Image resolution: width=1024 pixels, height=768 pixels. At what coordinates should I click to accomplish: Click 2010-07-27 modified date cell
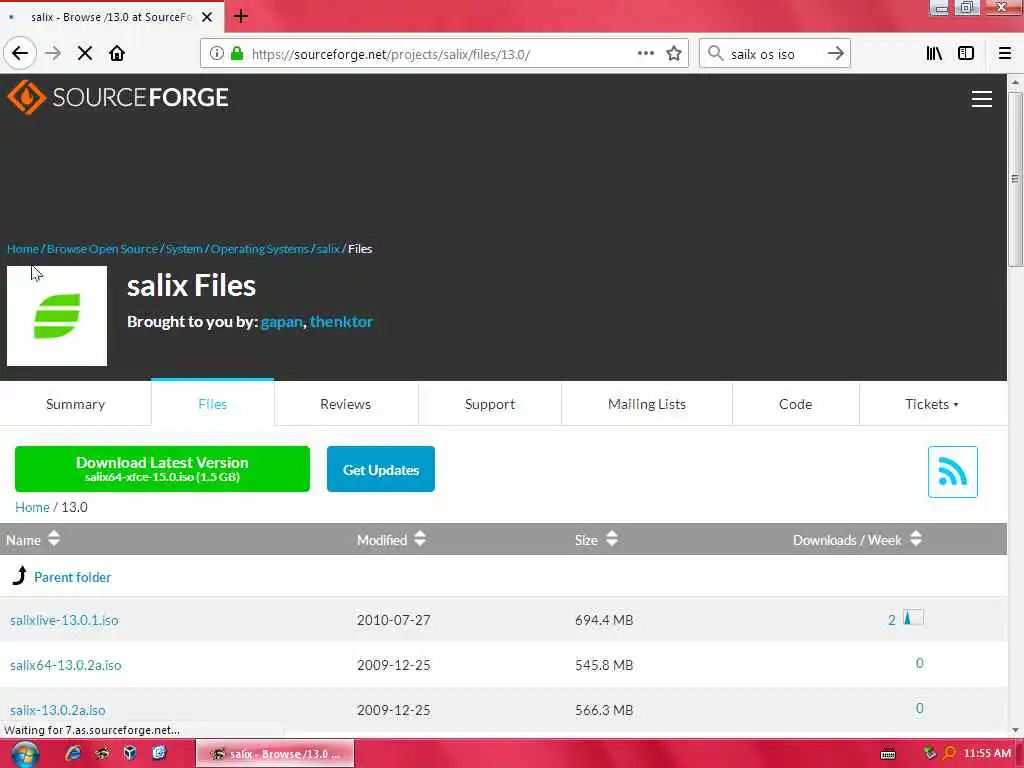pyautogui.click(x=394, y=620)
